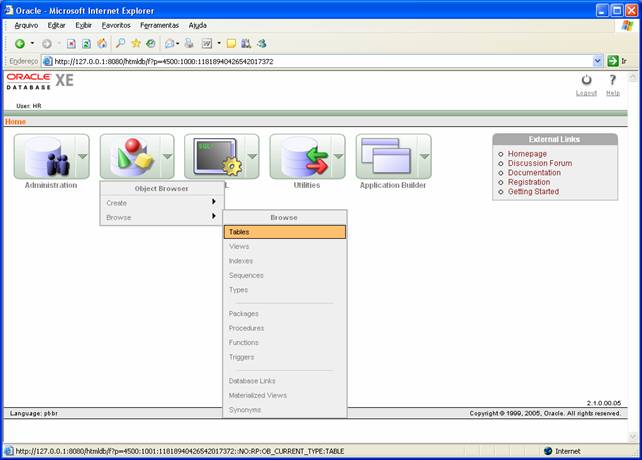Click the Application Builder icon
642x460 pixels.
tap(385, 156)
